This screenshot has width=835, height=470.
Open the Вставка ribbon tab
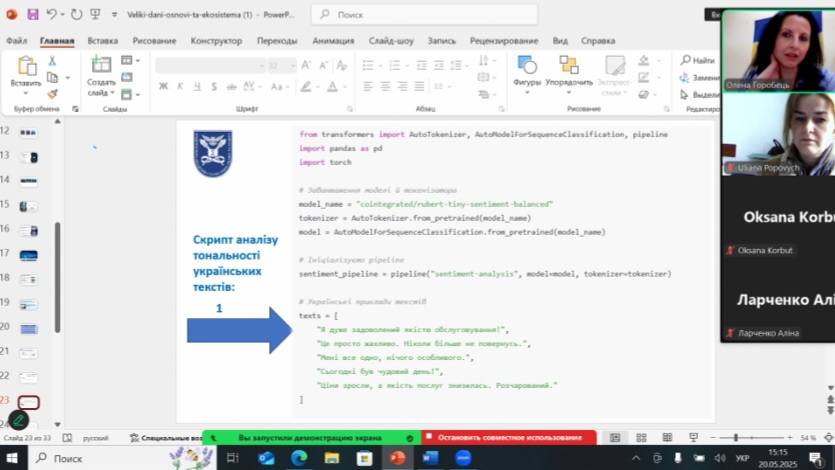click(x=102, y=41)
